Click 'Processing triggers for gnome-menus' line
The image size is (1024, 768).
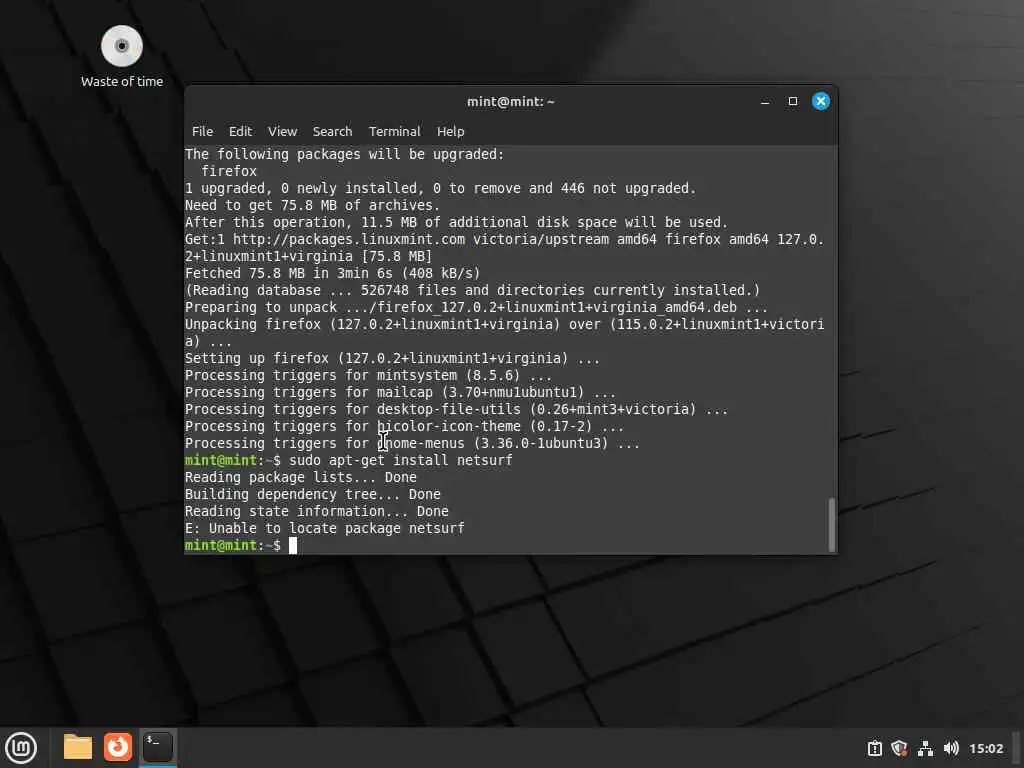[412, 443]
